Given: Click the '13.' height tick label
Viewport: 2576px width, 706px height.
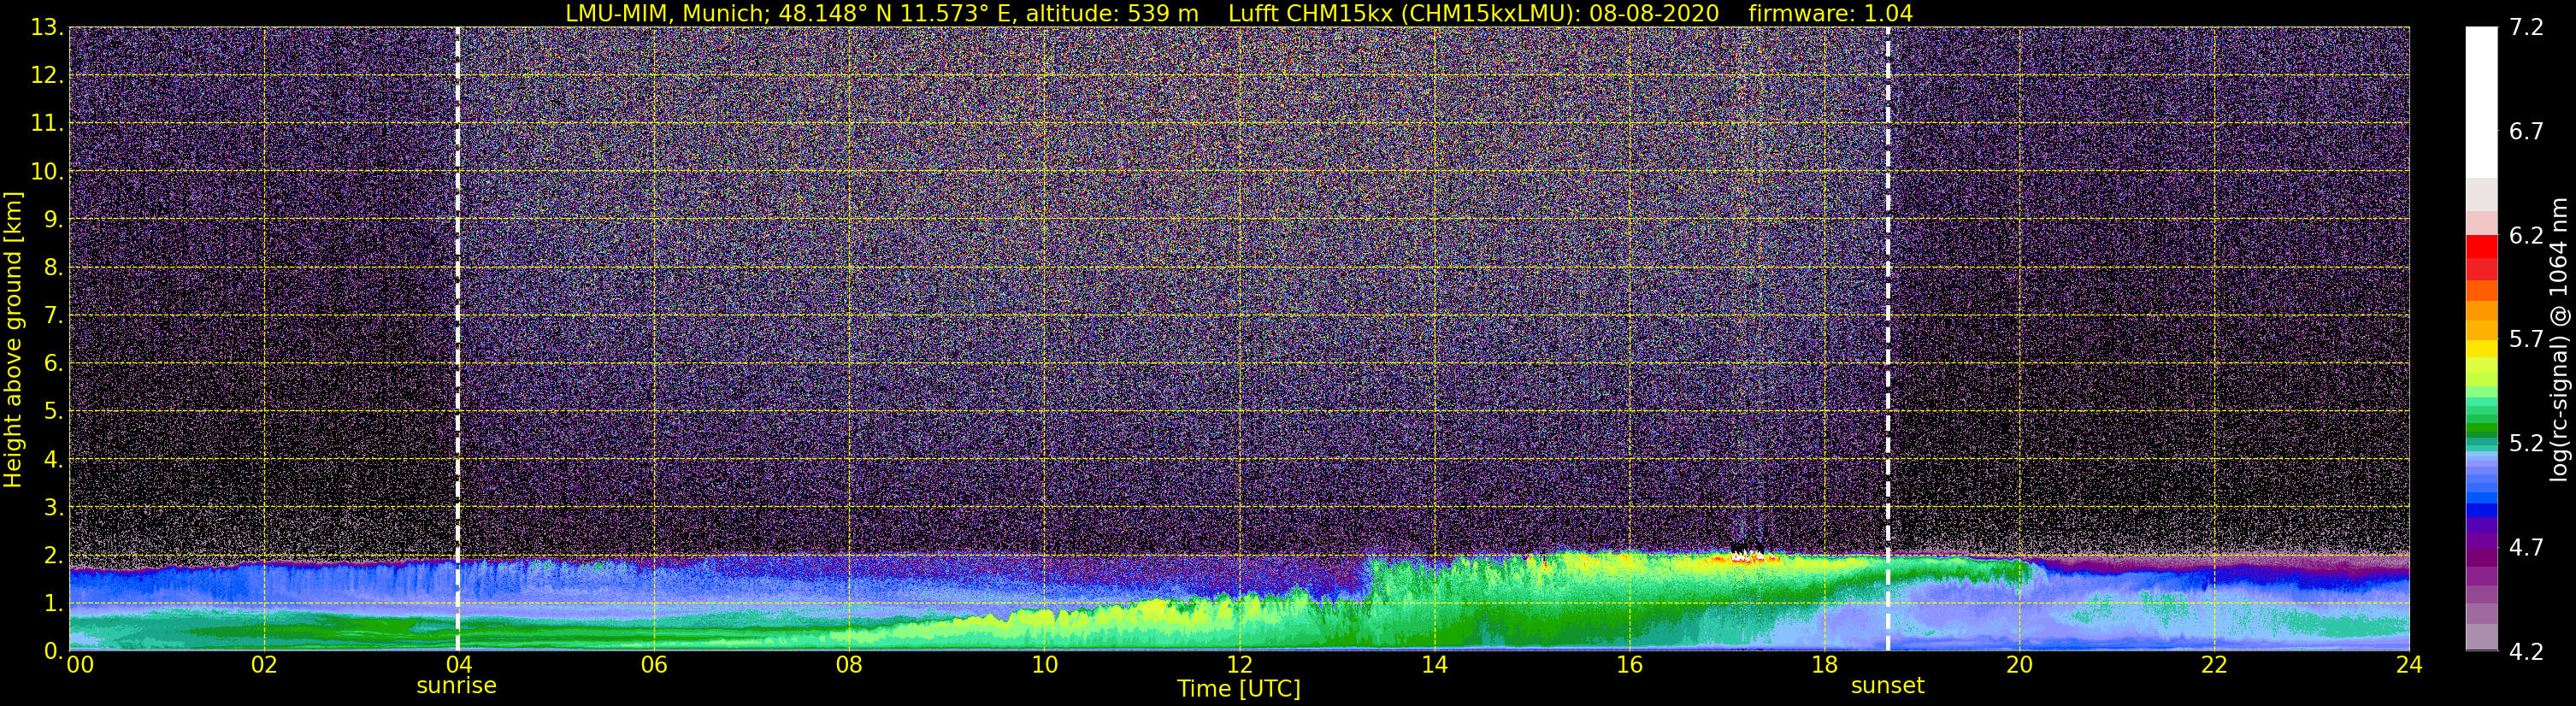Looking at the screenshot, I should pyautogui.click(x=47, y=27).
